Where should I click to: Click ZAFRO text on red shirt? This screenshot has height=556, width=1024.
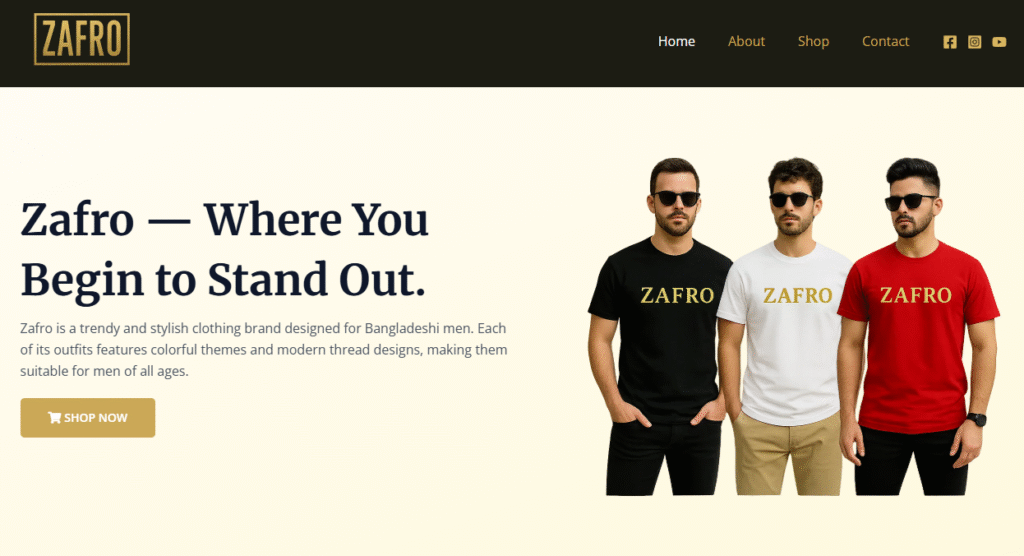click(916, 295)
